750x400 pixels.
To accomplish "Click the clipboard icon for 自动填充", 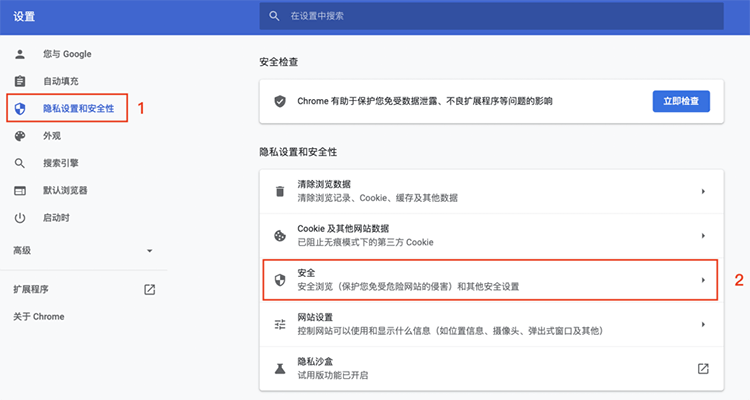I will click(x=20, y=81).
